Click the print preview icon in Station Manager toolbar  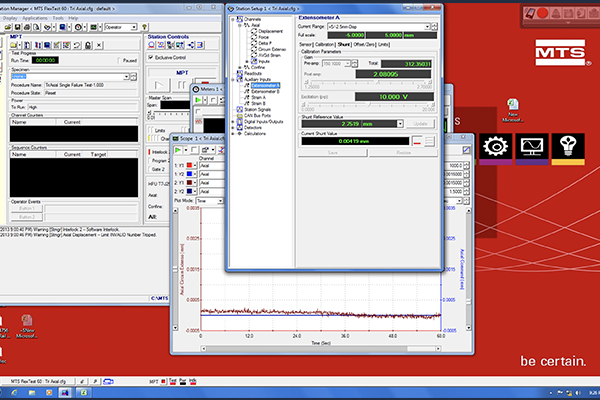pos(36,27)
